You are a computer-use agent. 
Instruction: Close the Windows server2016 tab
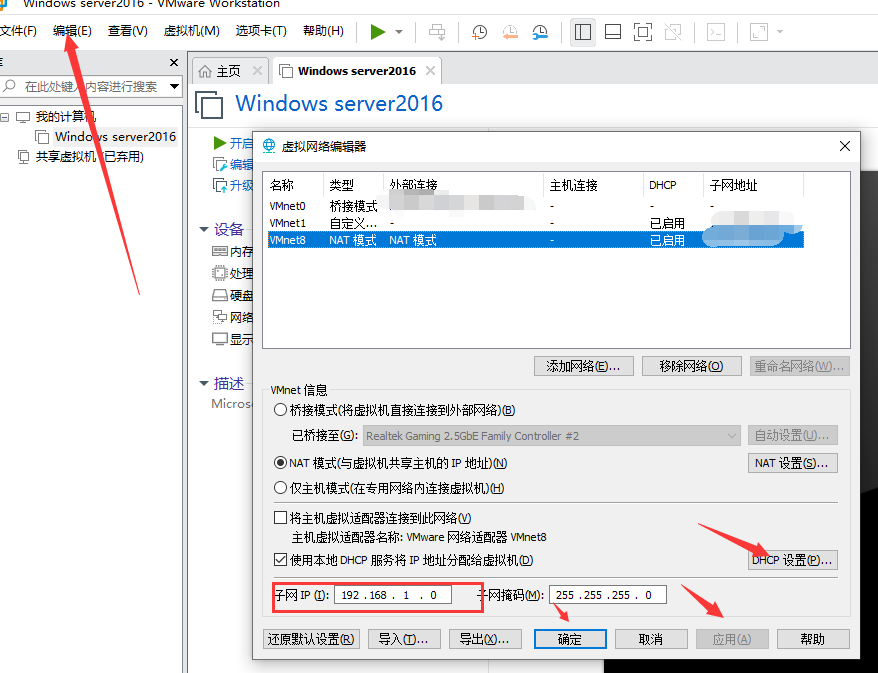pyautogui.click(x=430, y=71)
